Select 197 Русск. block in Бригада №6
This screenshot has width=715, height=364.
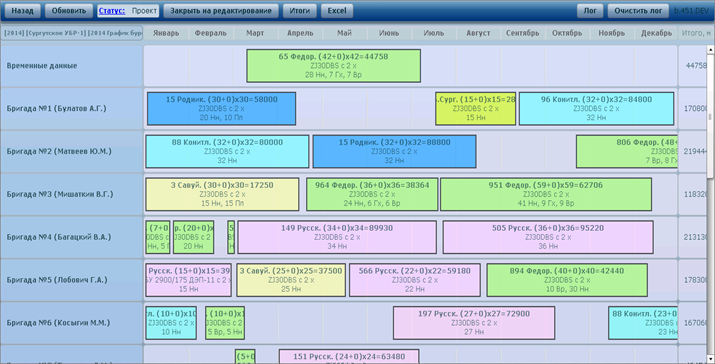click(474, 323)
